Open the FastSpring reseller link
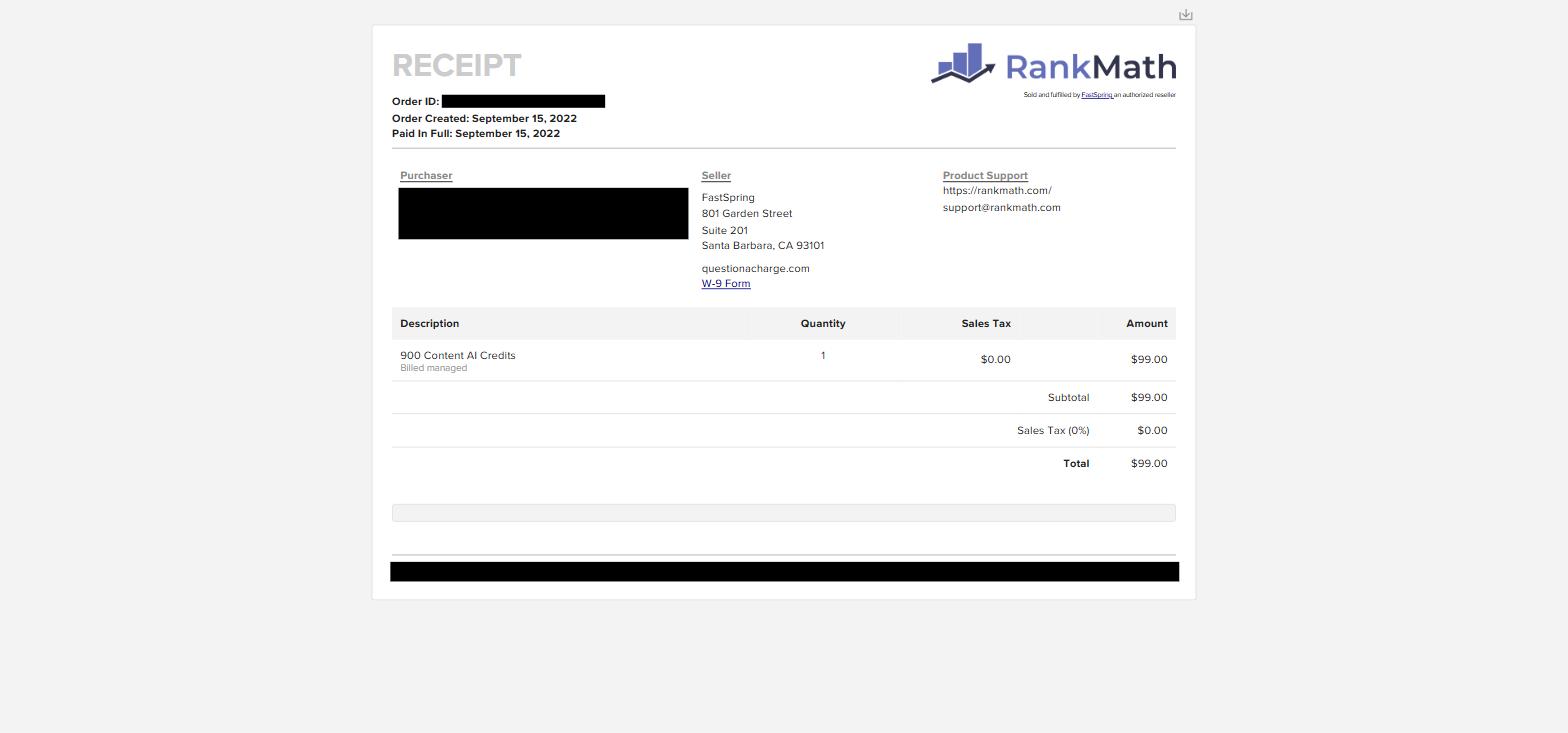1568x733 pixels. click(1097, 95)
